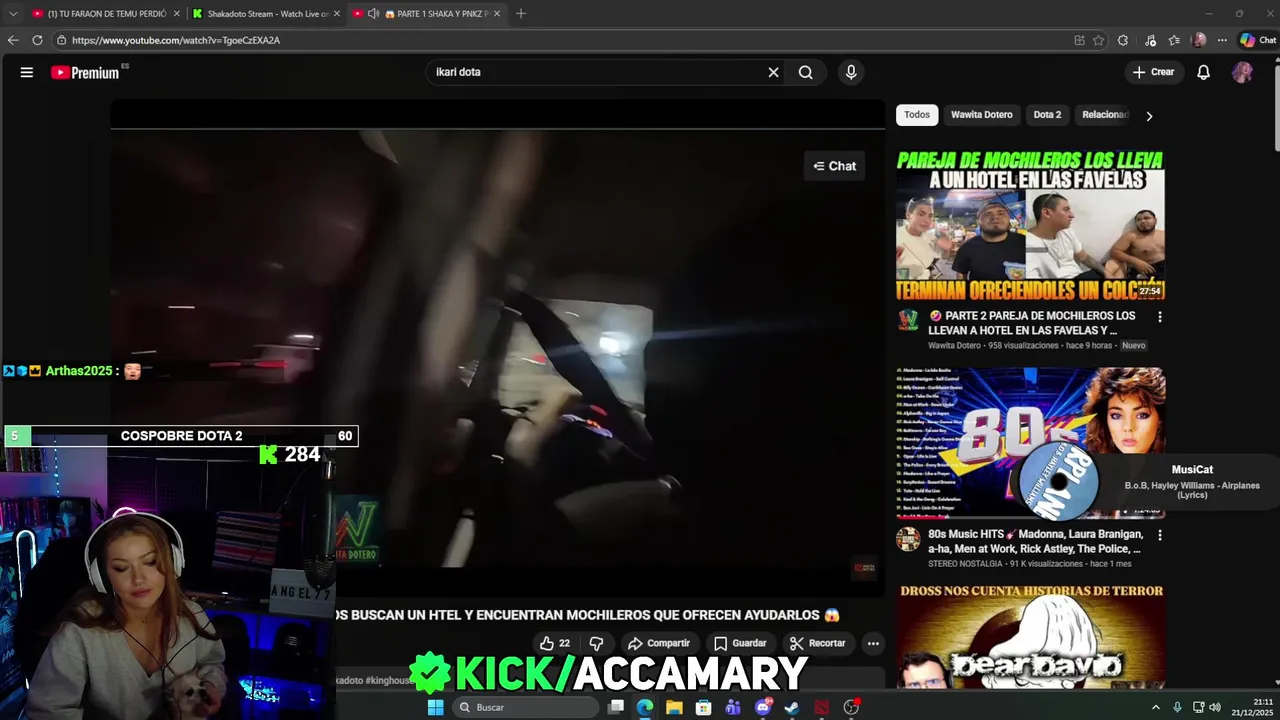Dislike the video with thumbs down
This screenshot has width=1280, height=720.
596,643
